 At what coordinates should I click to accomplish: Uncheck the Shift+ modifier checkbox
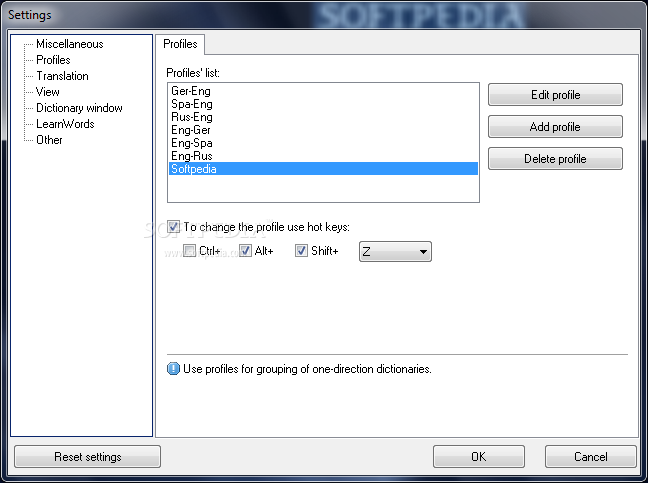tap(301, 250)
